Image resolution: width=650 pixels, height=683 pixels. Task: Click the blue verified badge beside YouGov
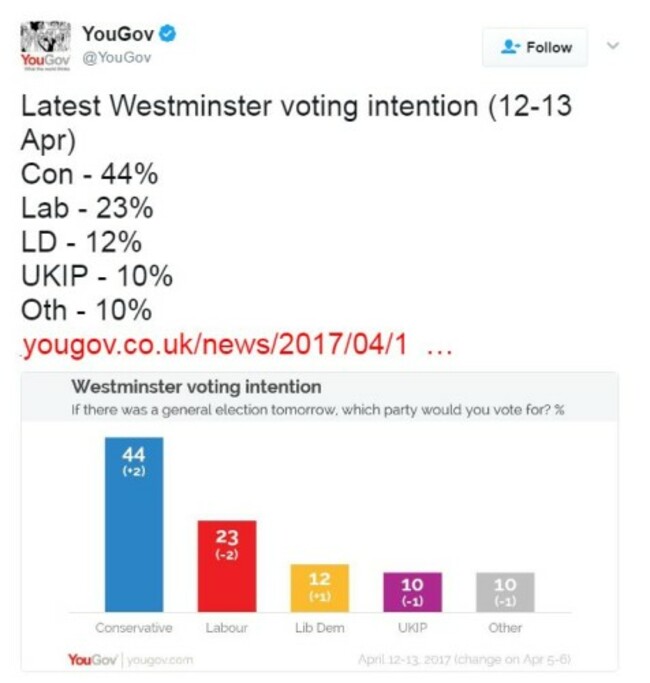tap(167, 34)
